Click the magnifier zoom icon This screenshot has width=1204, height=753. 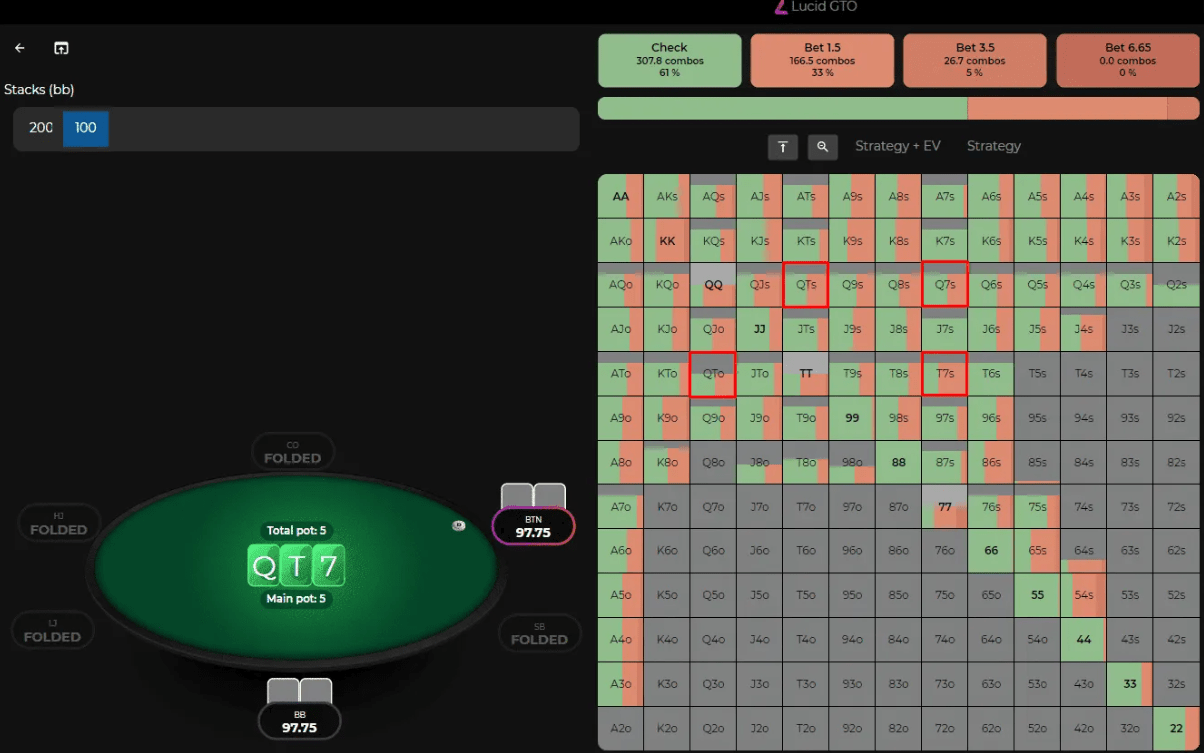tap(822, 147)
